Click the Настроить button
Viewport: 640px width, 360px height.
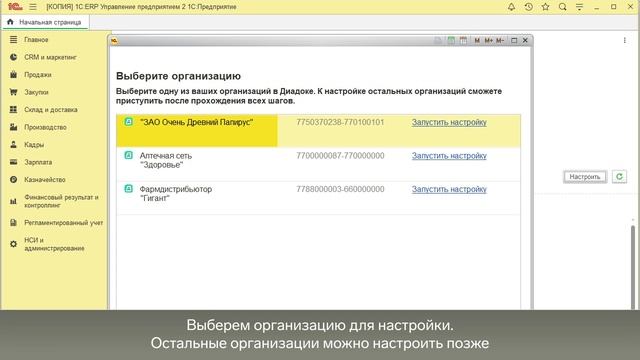coord(584,177)
